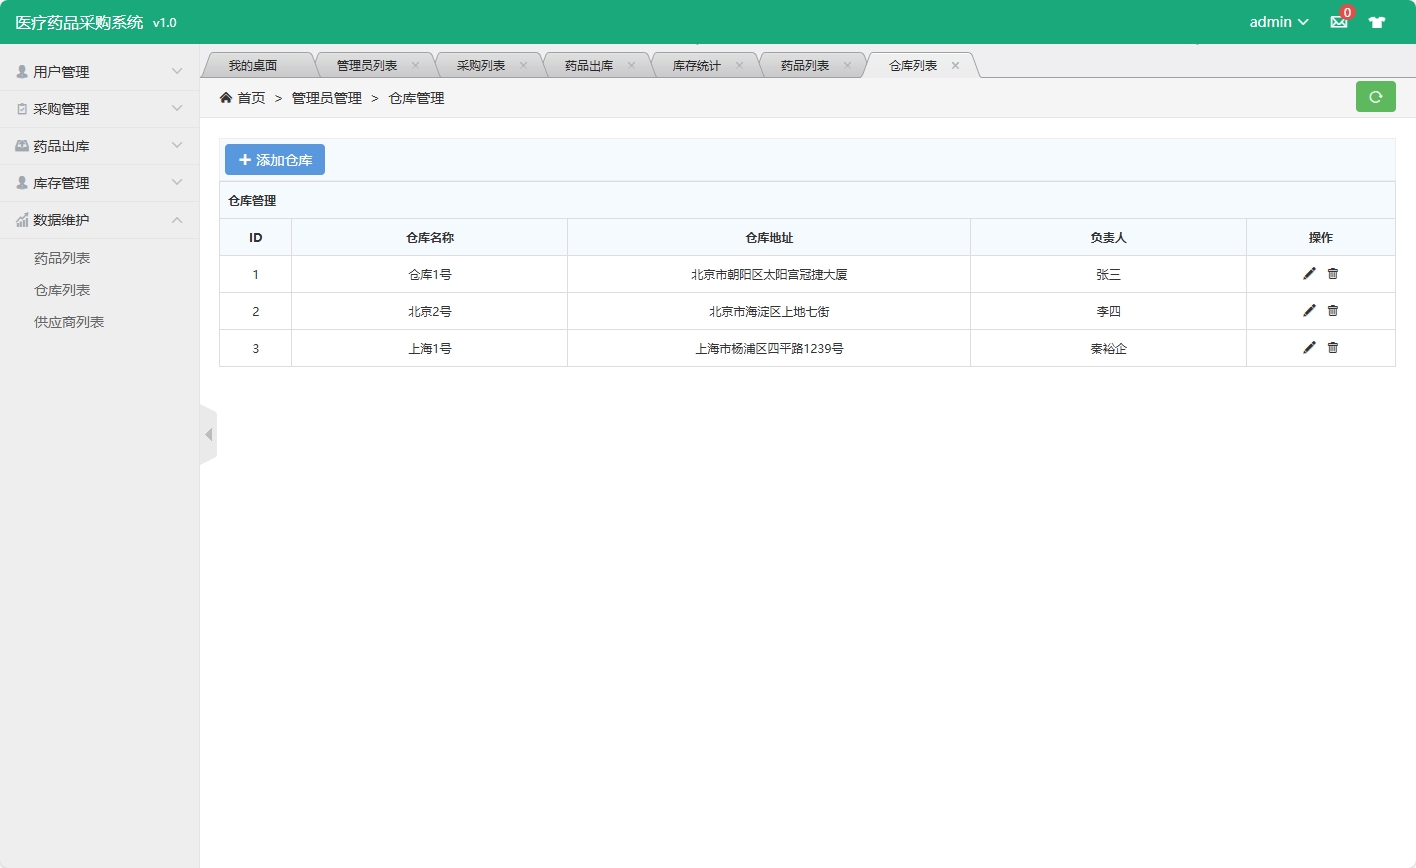Click the 添加仓库 button
1416x868 pixels.
(274, 159)
